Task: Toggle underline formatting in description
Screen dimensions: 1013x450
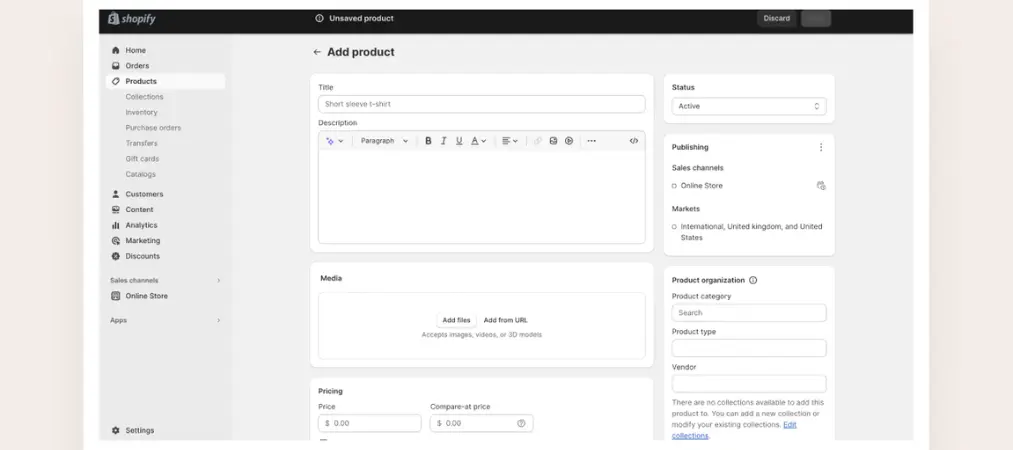Action: [459, 141]
